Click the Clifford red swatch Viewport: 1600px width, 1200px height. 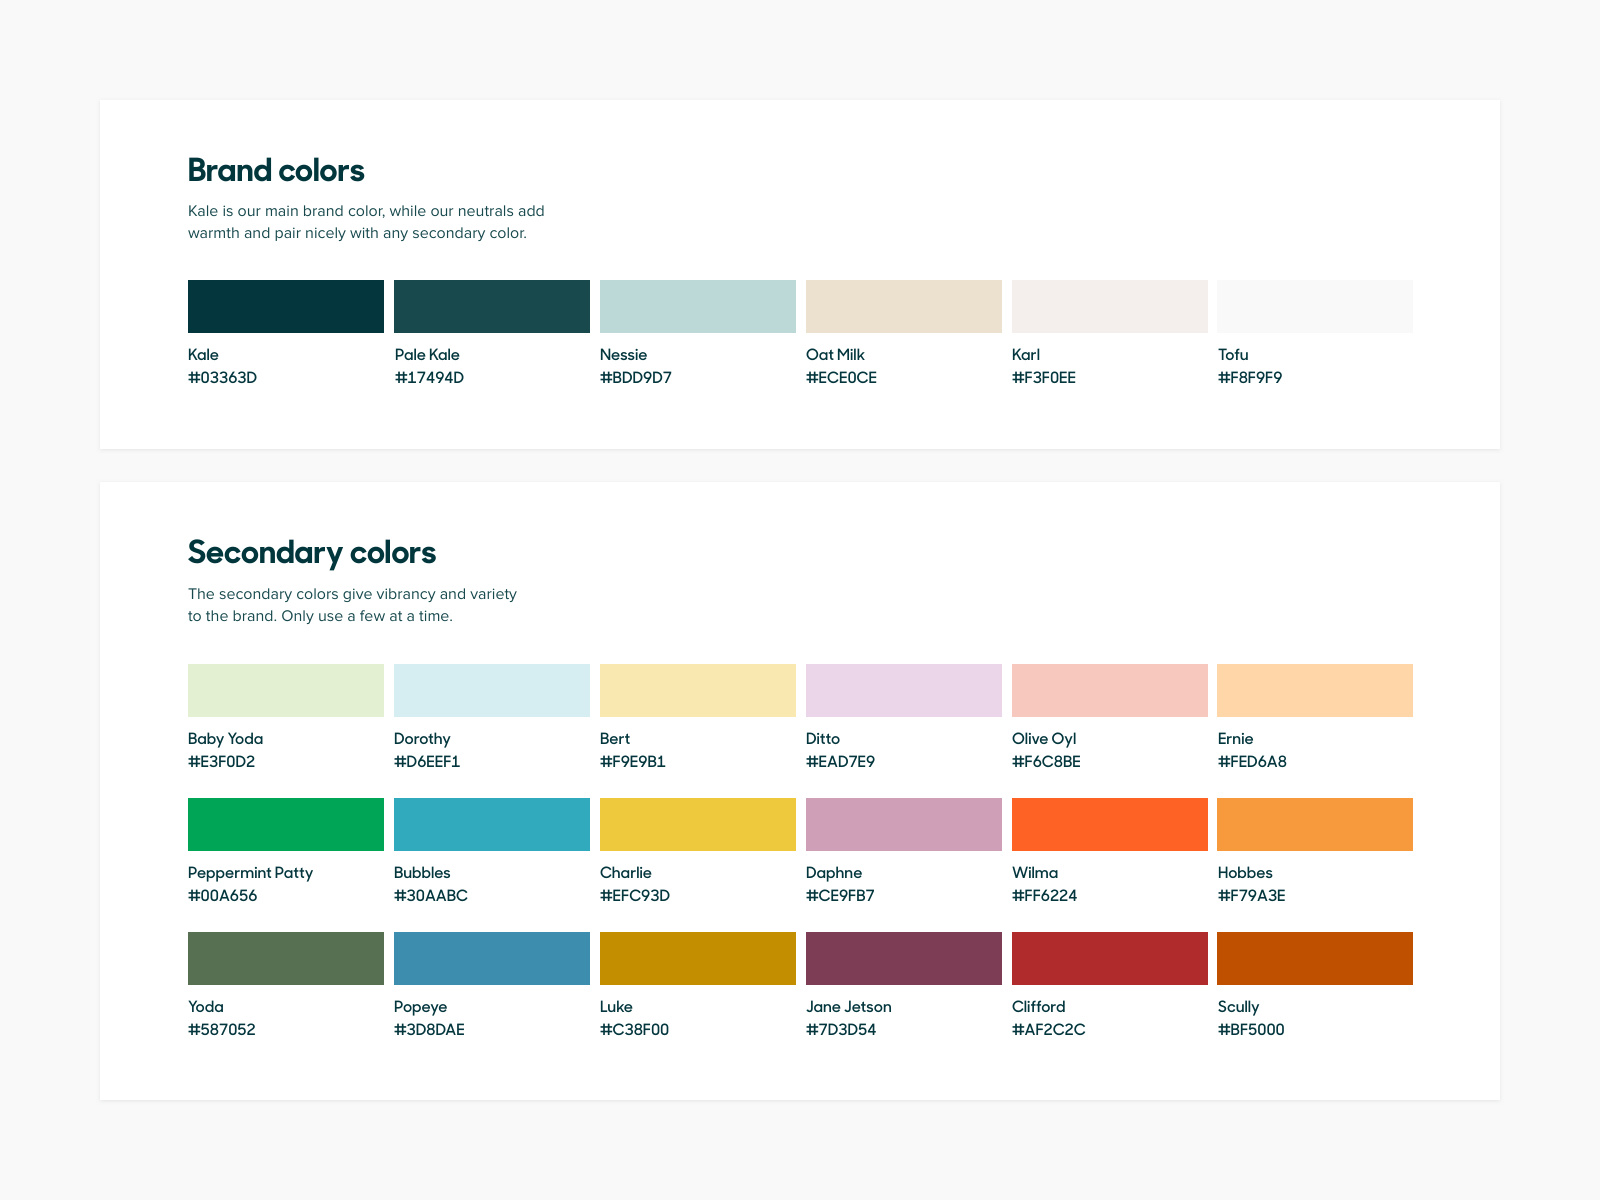(1110, 958)
